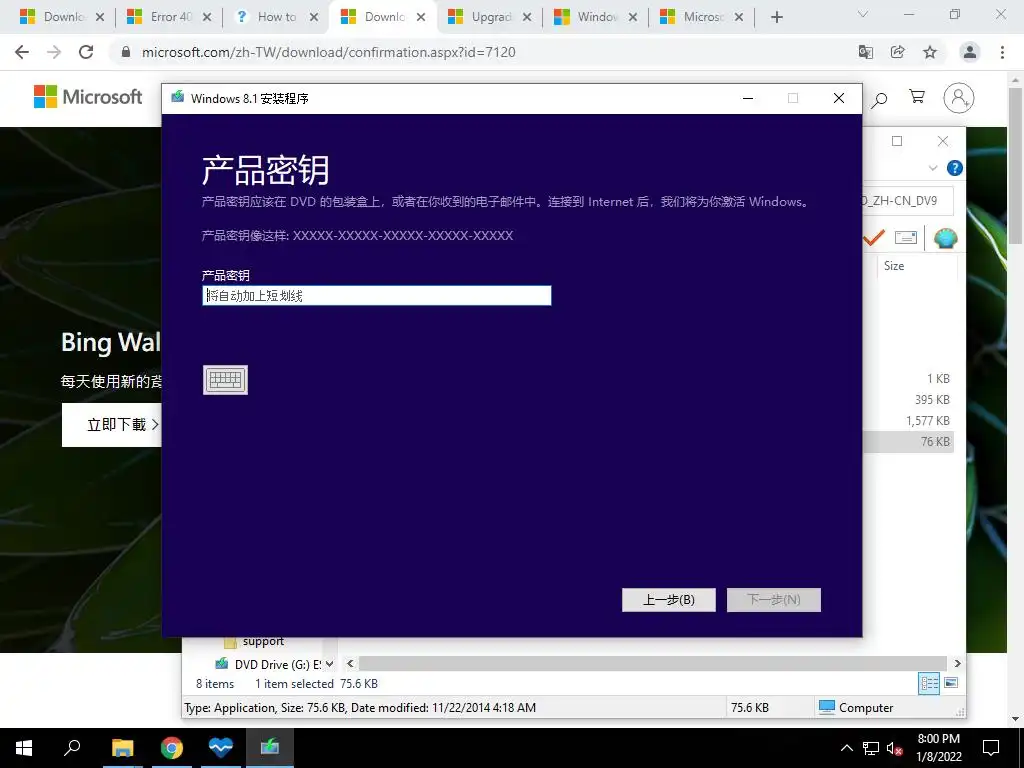Click Explorer horizontal scrollbar track
The width and height of the screenshot is (1024, 768).
click(x=652, y=664)
